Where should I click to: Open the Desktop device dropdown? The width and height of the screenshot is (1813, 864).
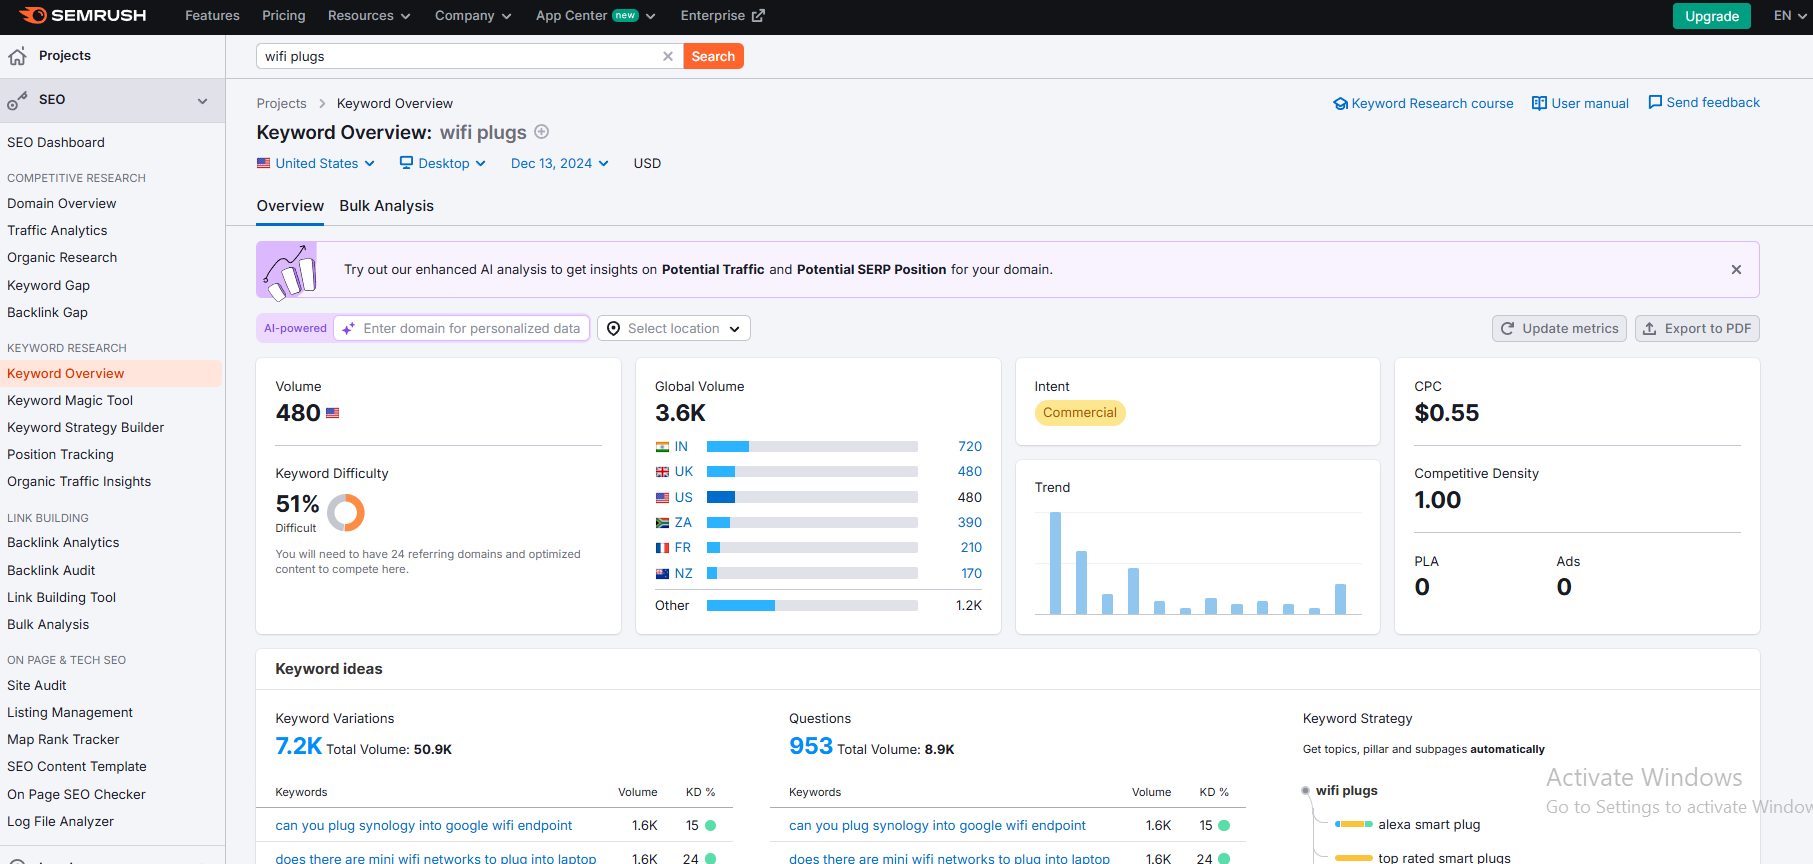[x=443, y=163]
